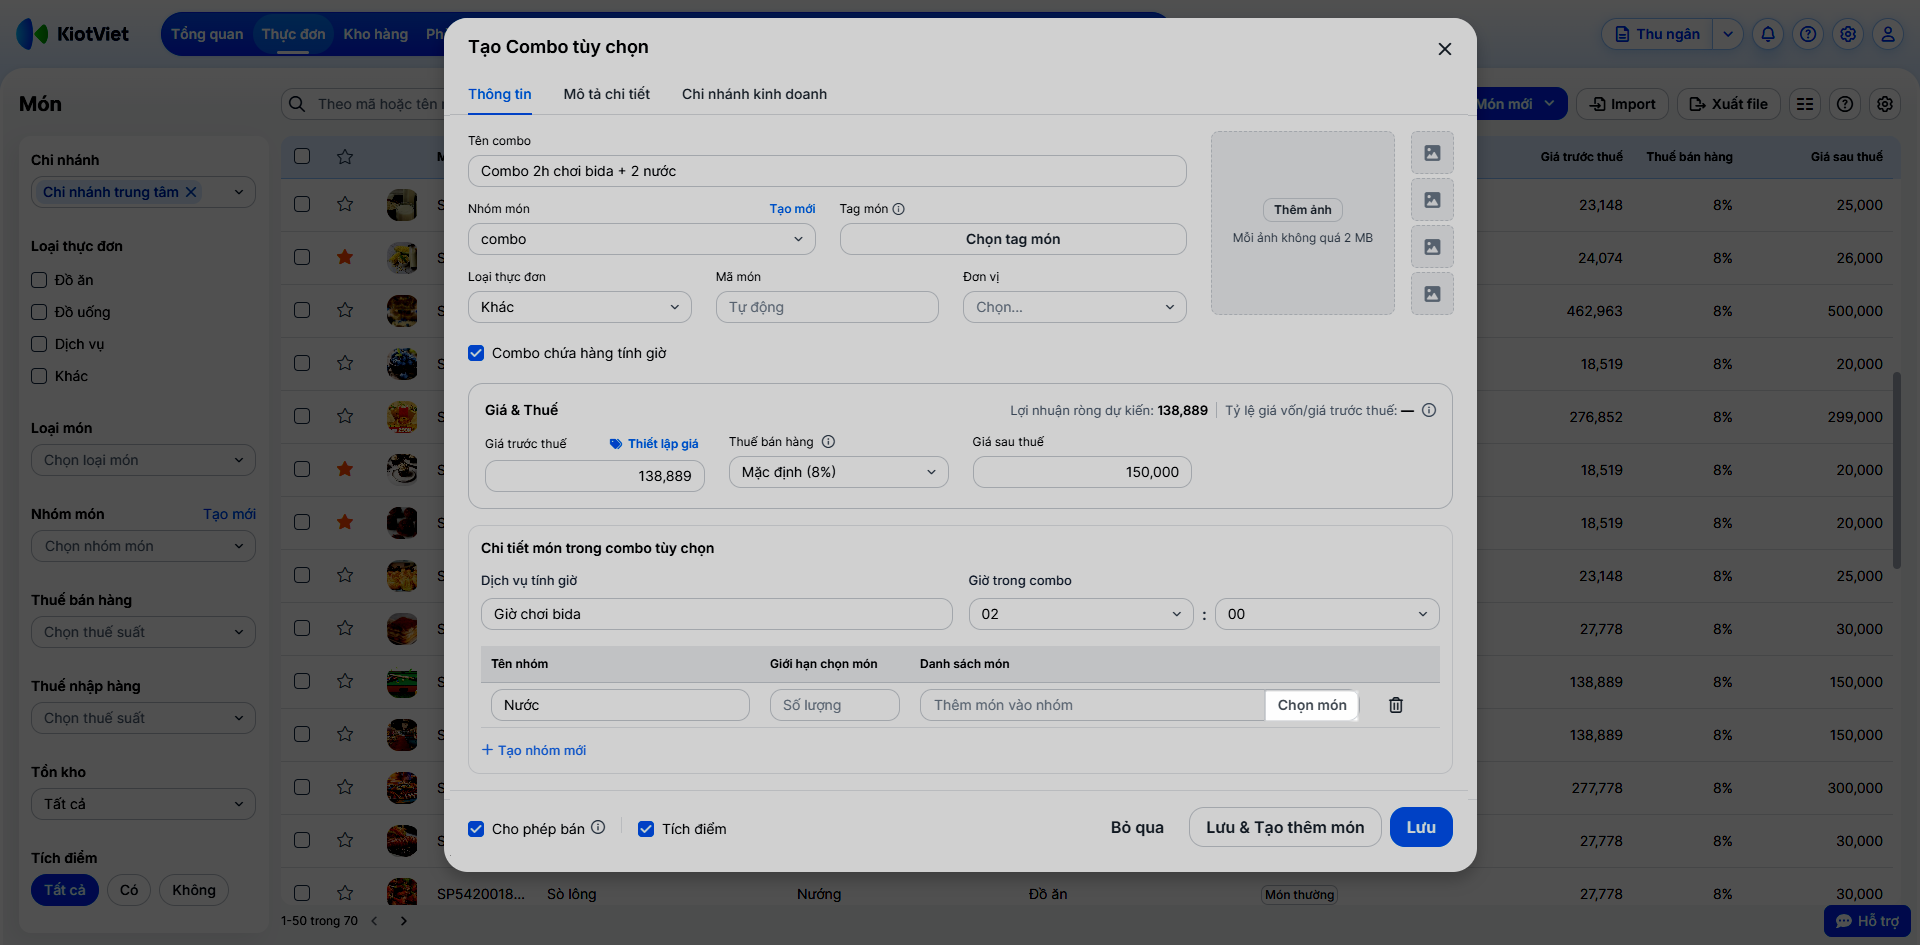Click the trash icon for Nước group
The image size is (1920, 945).
1395,705
